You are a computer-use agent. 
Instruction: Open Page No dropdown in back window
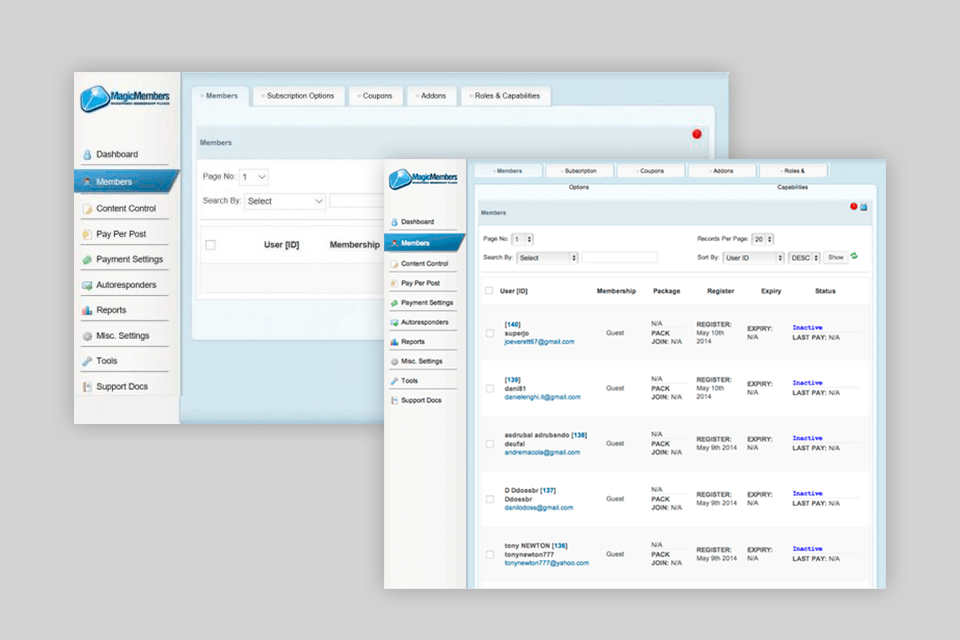pos(253,177)
